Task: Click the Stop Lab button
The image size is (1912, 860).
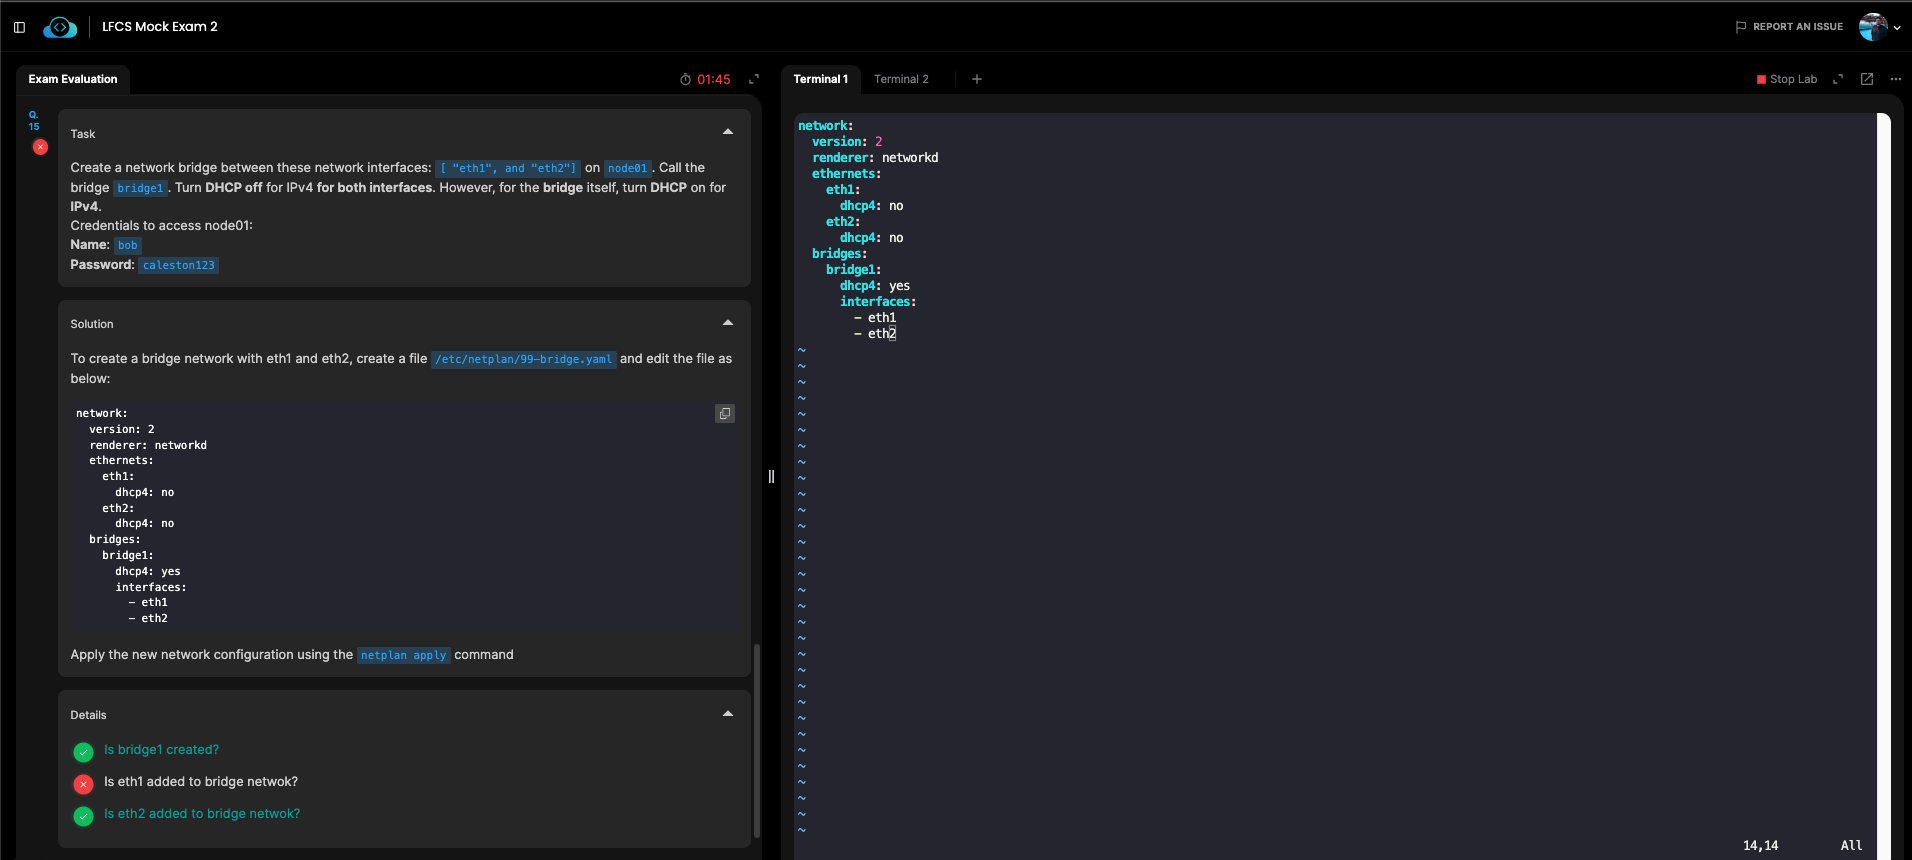Action: pyautogui.click(x=1786, y=79)
